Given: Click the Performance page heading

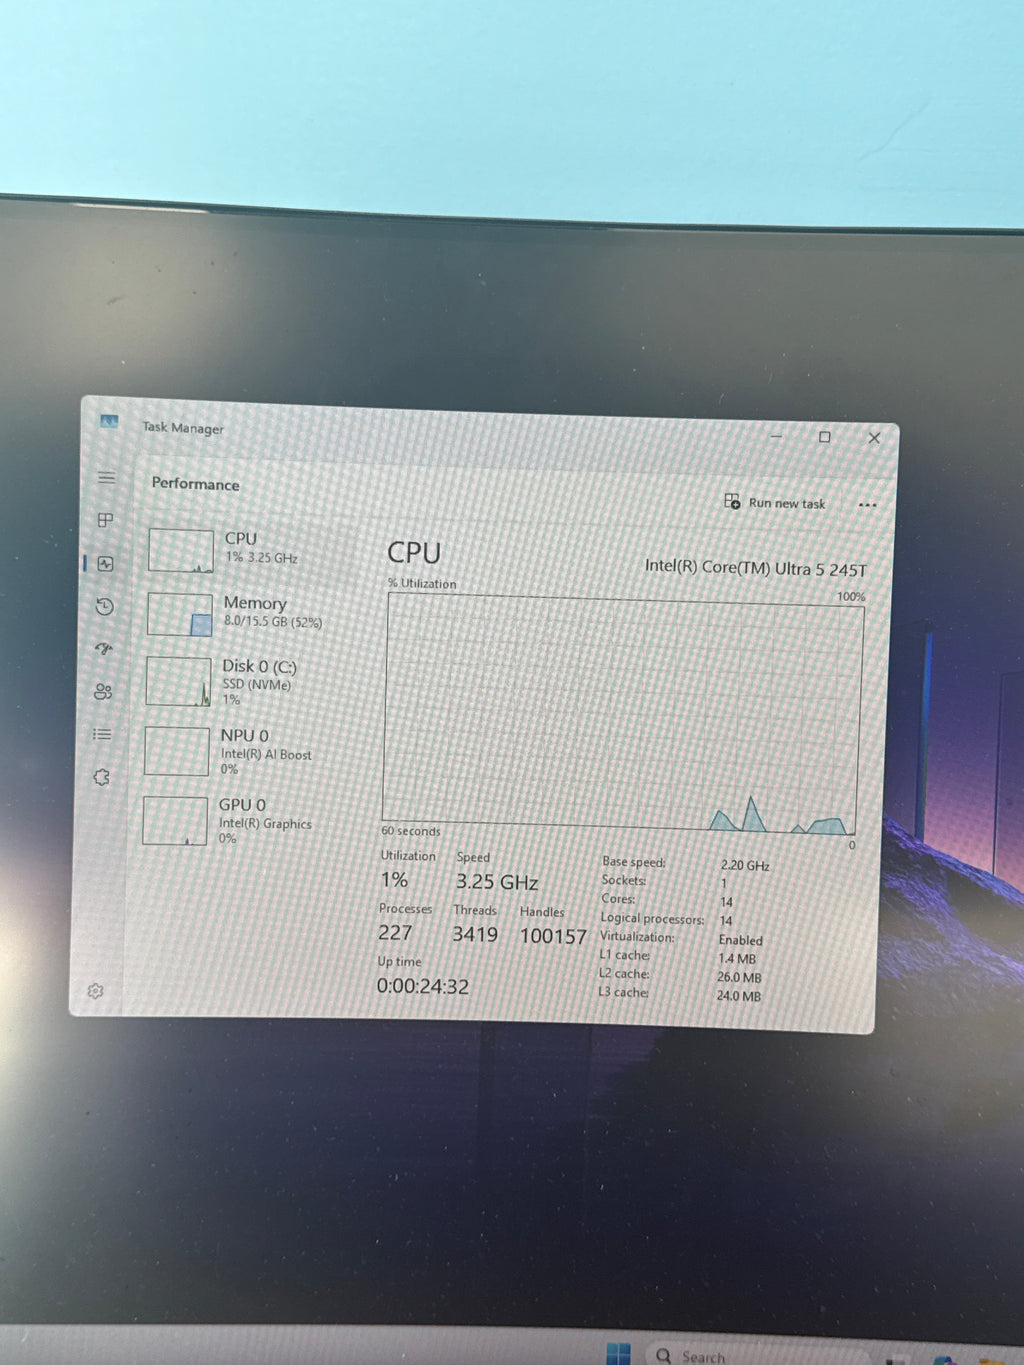Looking at the screenshot, I should pos(195,484).
